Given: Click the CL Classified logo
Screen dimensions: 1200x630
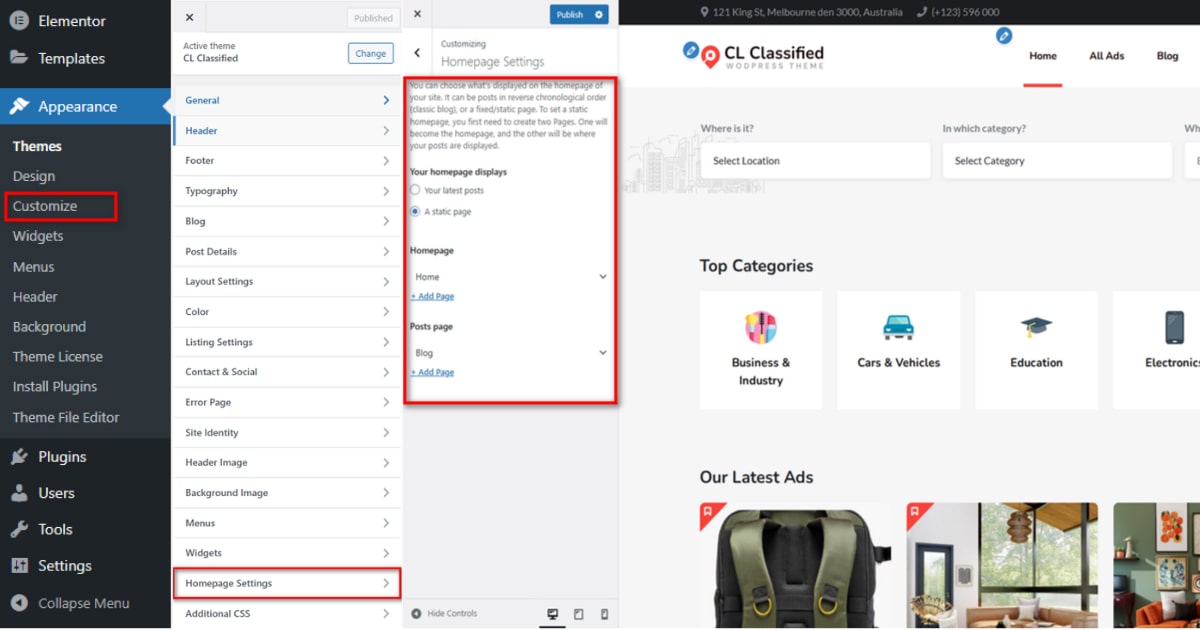Looking at the screenshot, I should pyautogui.click(x=763, y=57).
